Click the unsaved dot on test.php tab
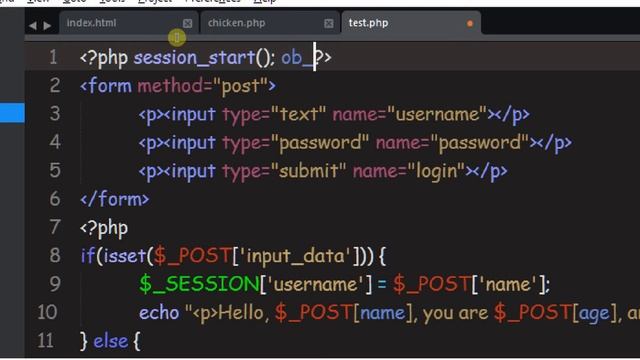The width and height of the screenshot is (640, 360). click(470, 24)
